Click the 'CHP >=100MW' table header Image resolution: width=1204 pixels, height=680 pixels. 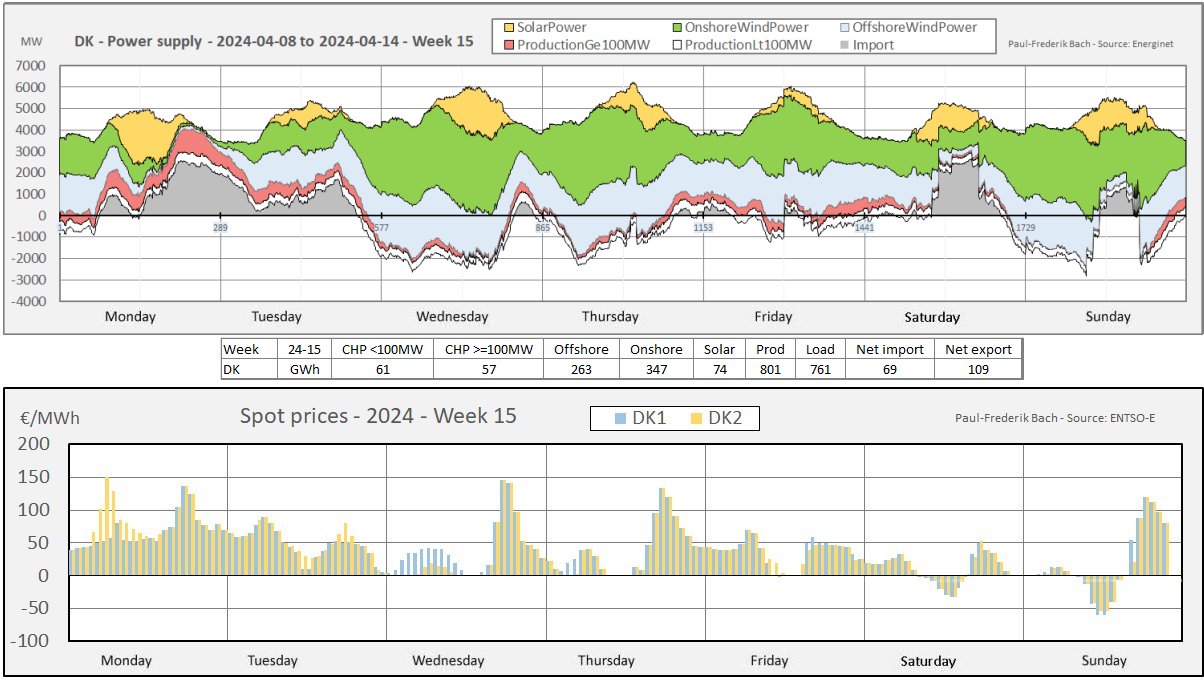pos(488,350)
